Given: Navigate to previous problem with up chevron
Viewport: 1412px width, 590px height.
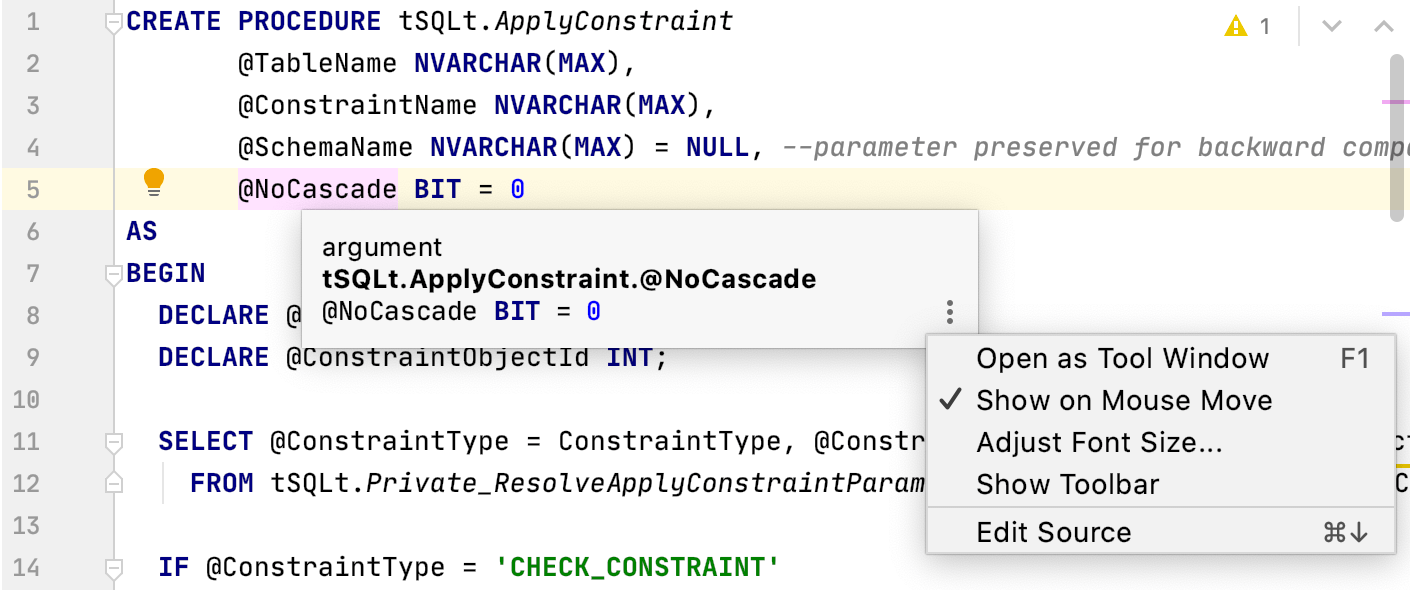Looking at the screenshot, I should coord(1384,27).
